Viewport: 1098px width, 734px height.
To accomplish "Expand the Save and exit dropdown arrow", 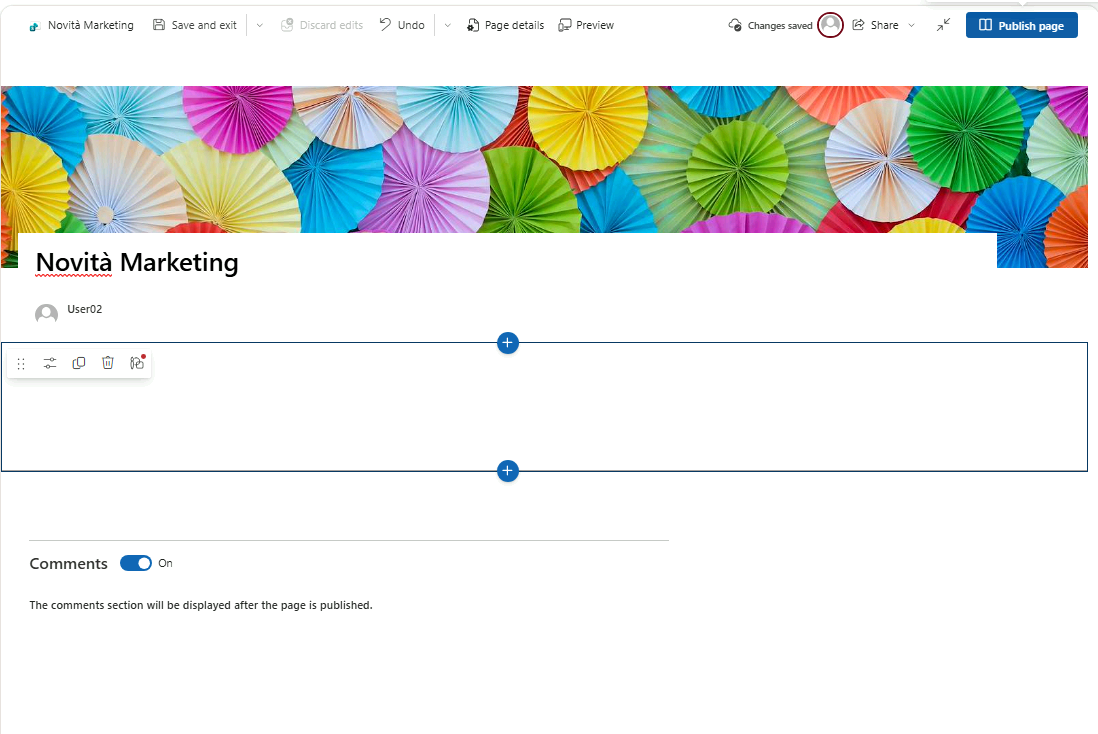I will pos(259,25).
